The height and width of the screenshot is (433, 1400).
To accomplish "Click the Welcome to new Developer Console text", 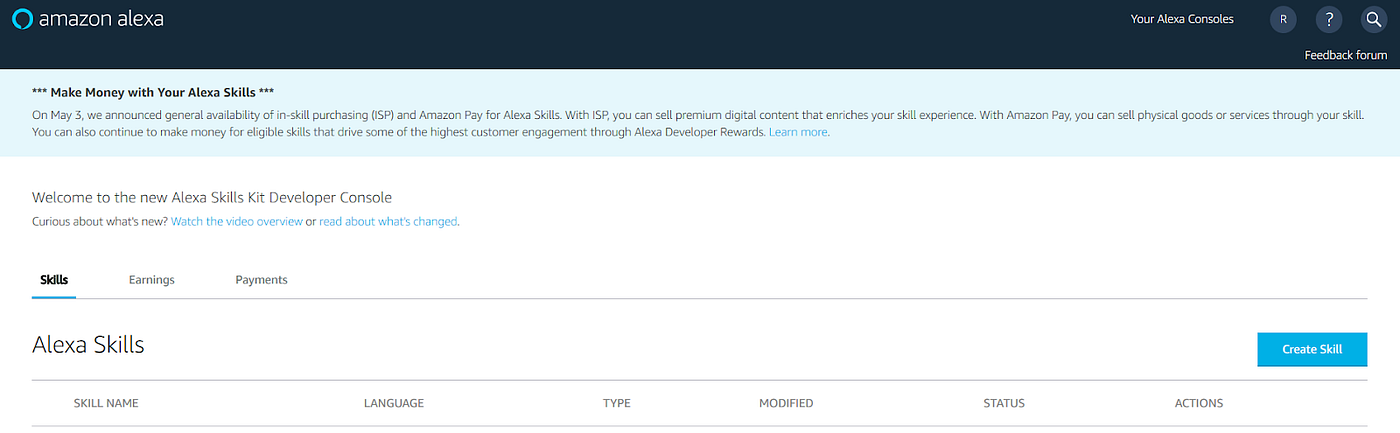I will (x=212, y=197).
